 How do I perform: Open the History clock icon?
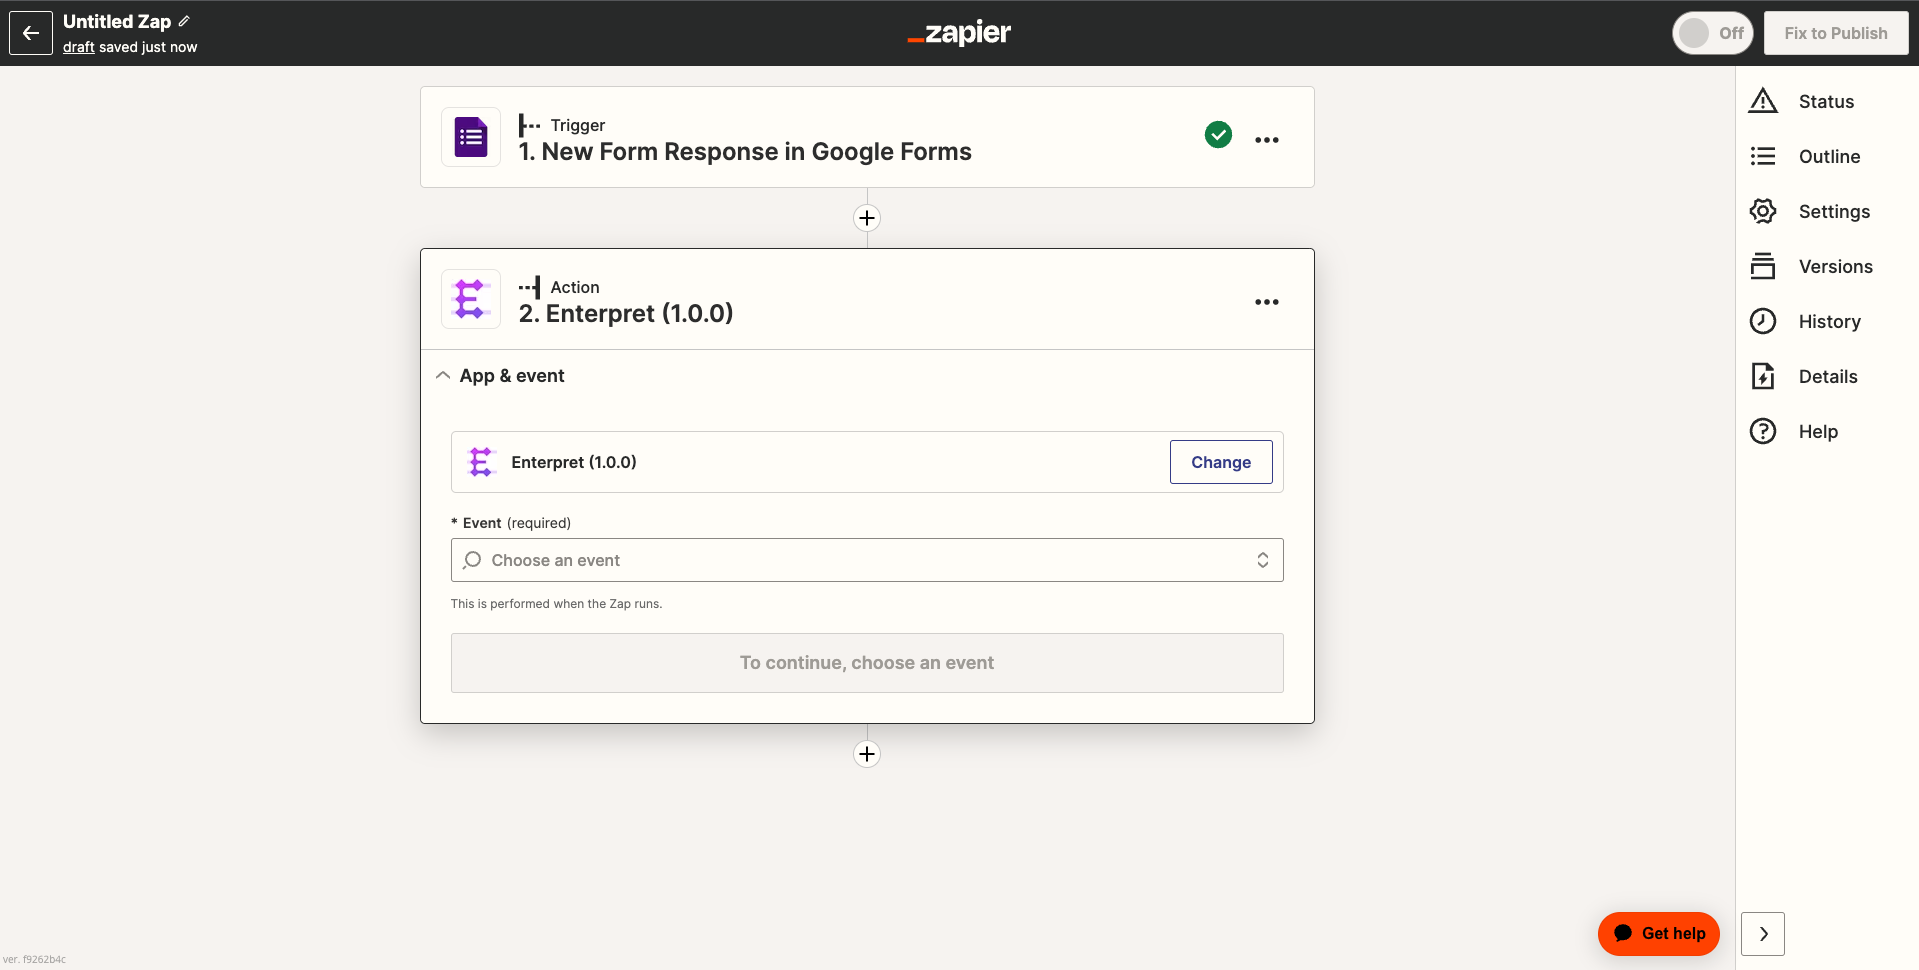(1763, 321)
